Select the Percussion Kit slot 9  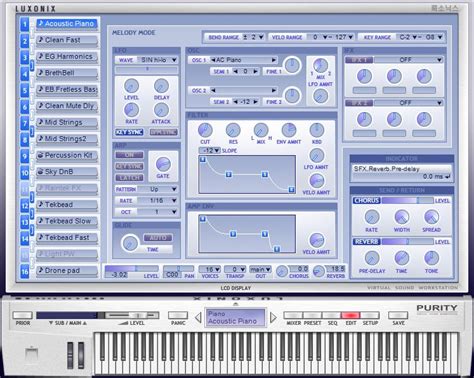67,156
